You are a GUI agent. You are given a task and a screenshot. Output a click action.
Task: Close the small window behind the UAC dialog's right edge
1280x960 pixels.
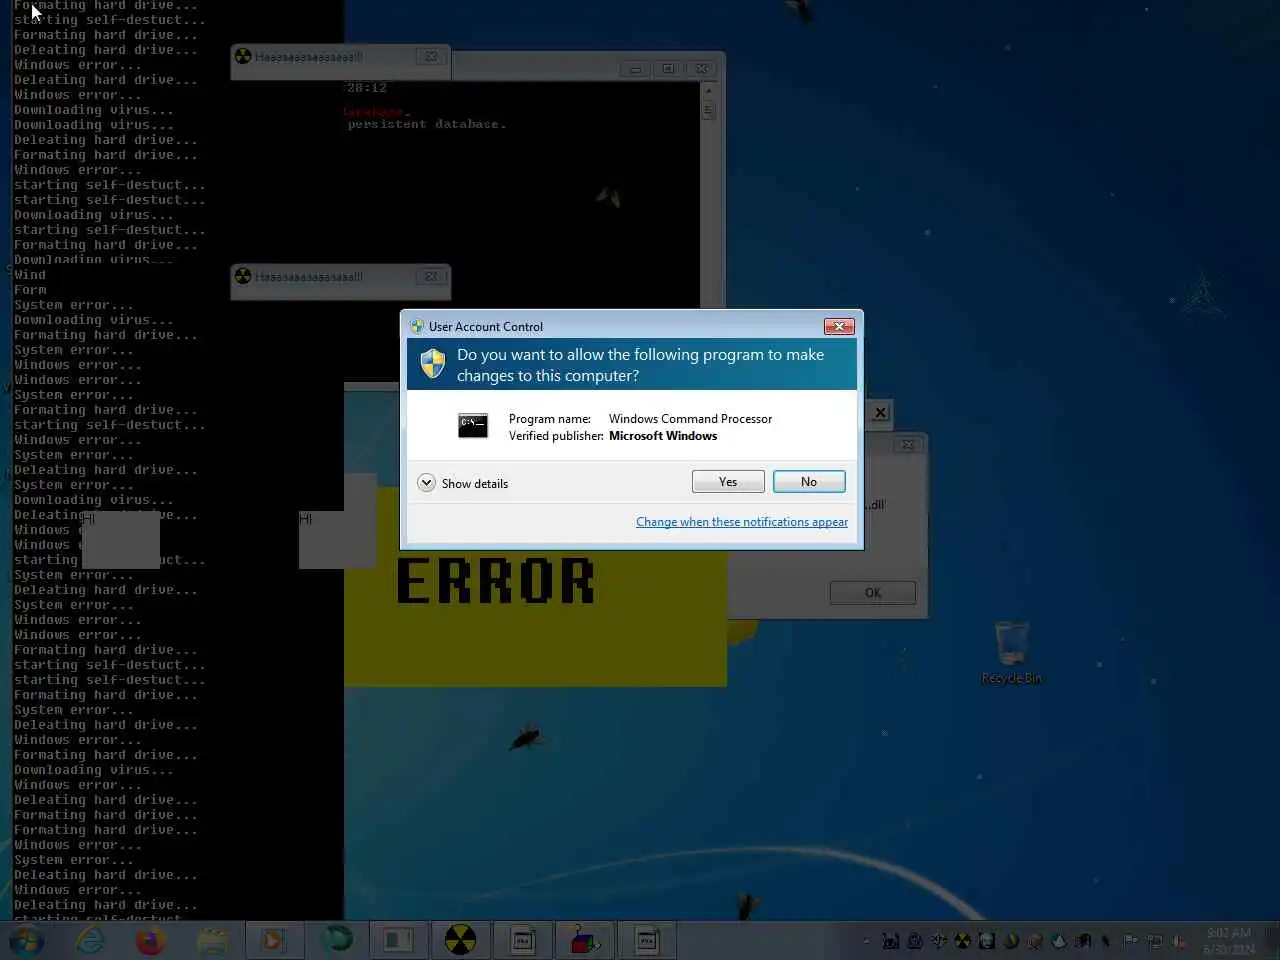(880, 412)
